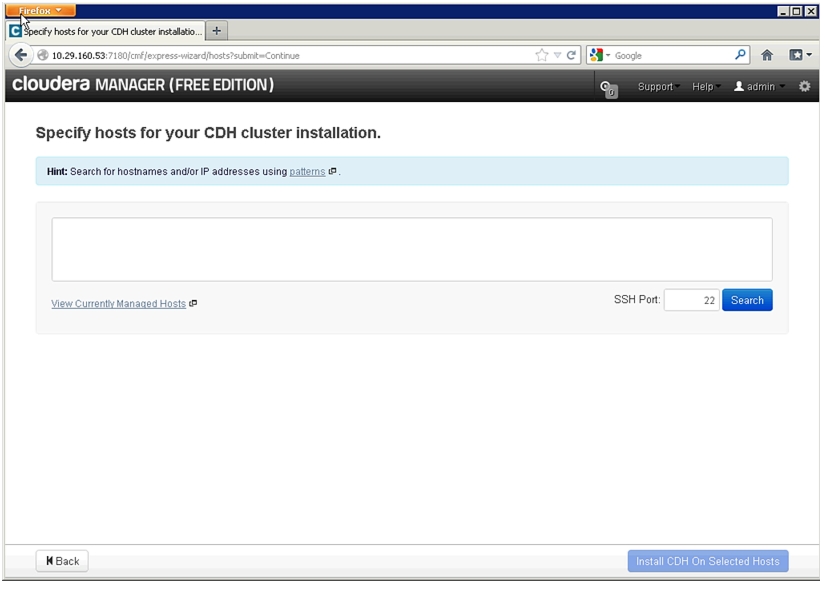The image size is (825, 610).
Task: Maximize the Firefox window
Action: pos(797,11)
